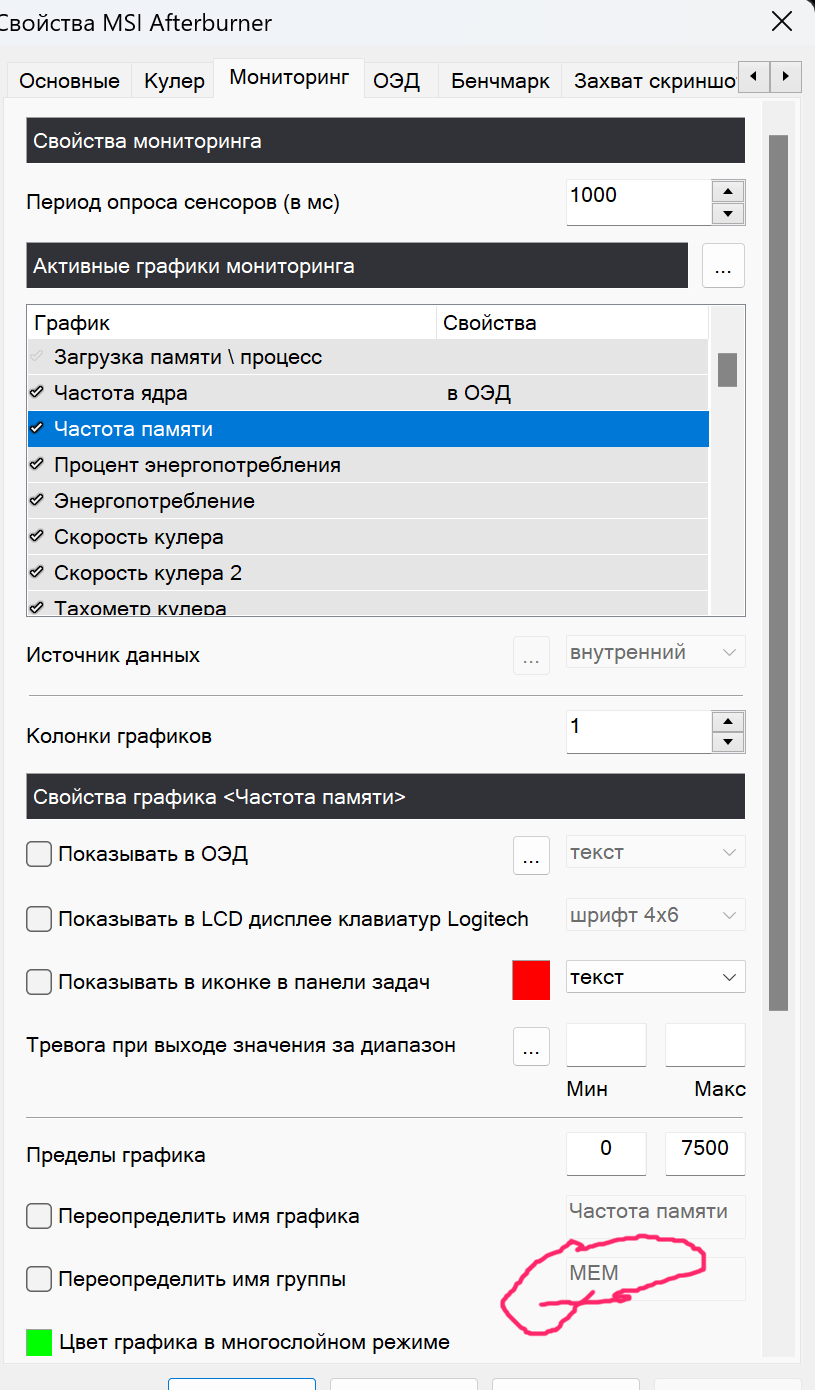Click the graph limit maximum field 7500
Screen dimensions: 815x1390
click(705, 1150)
